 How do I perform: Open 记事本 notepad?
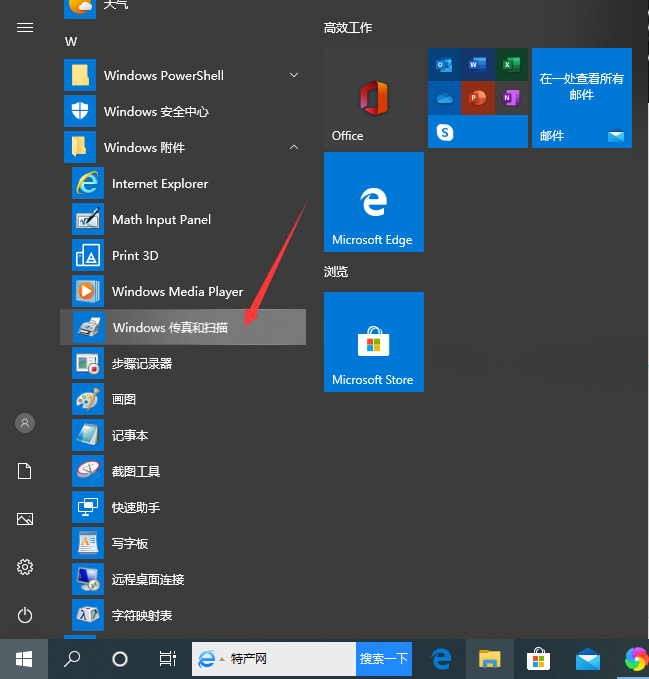[x=183, y=435]
